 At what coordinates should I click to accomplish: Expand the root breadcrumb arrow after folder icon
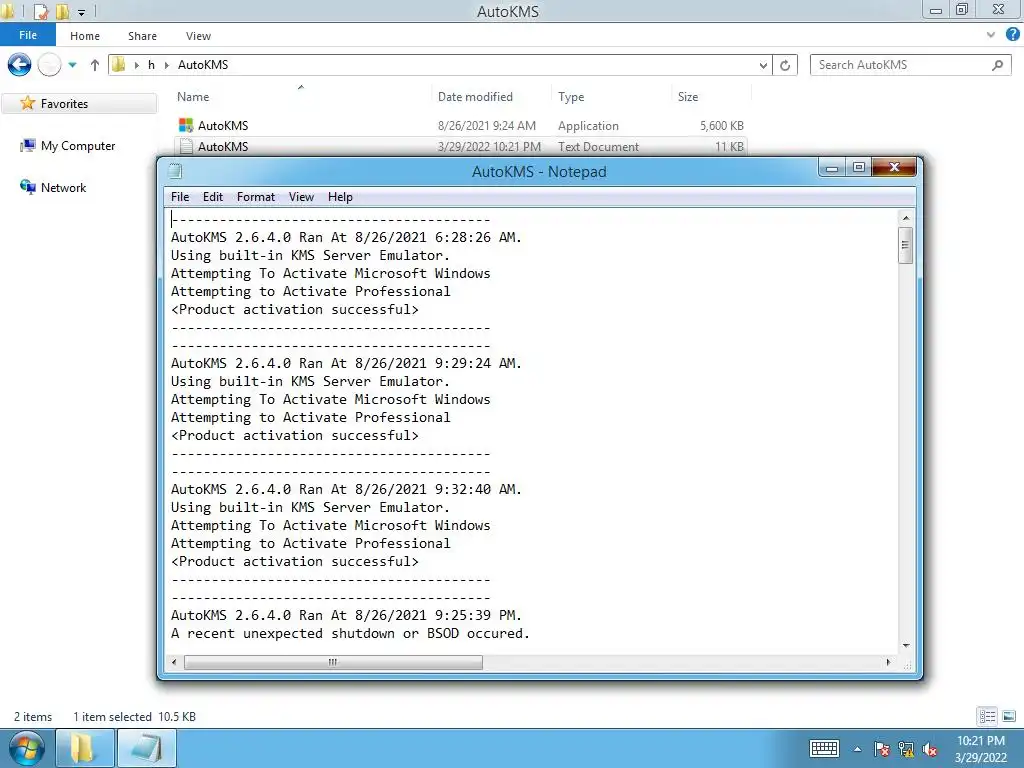coord(136,65)
